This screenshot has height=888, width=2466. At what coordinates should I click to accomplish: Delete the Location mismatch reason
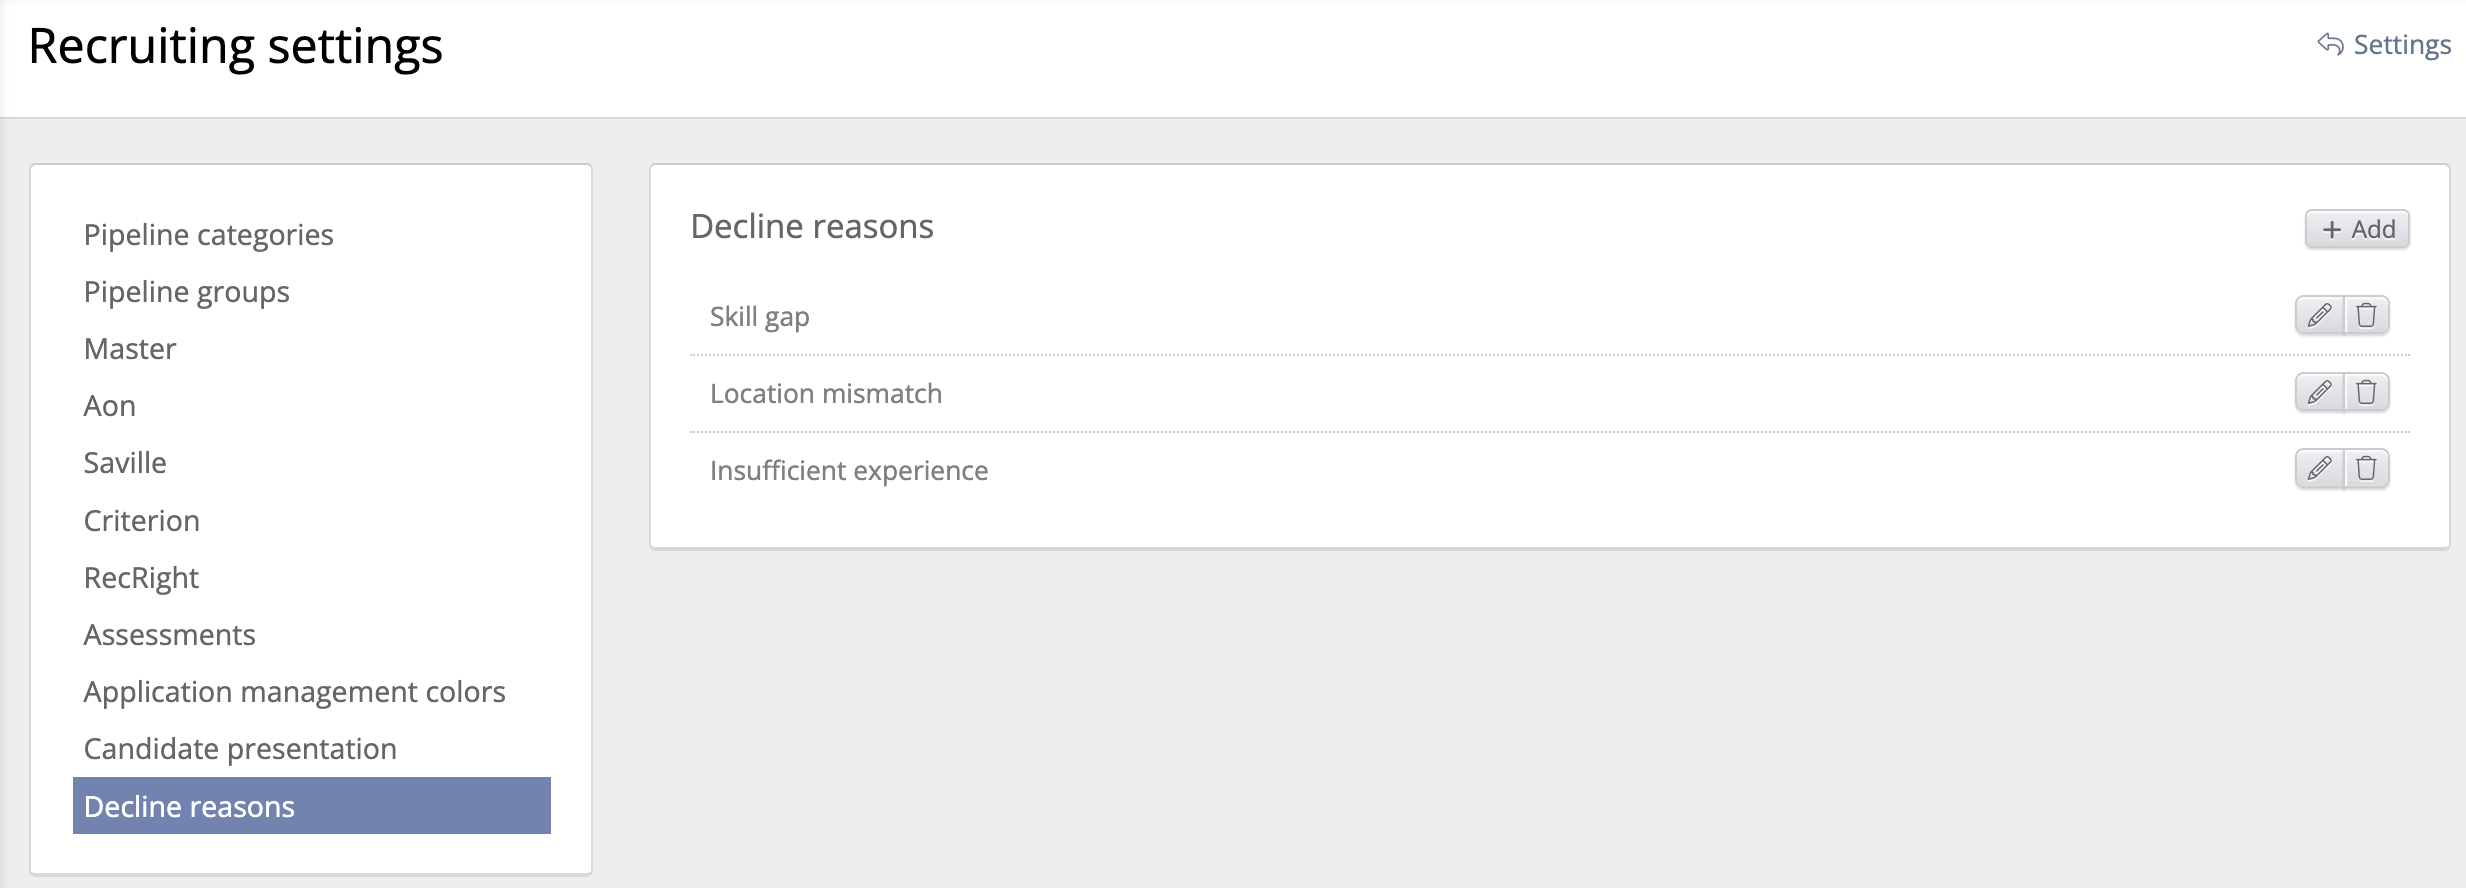click(x=2366, y=392)
